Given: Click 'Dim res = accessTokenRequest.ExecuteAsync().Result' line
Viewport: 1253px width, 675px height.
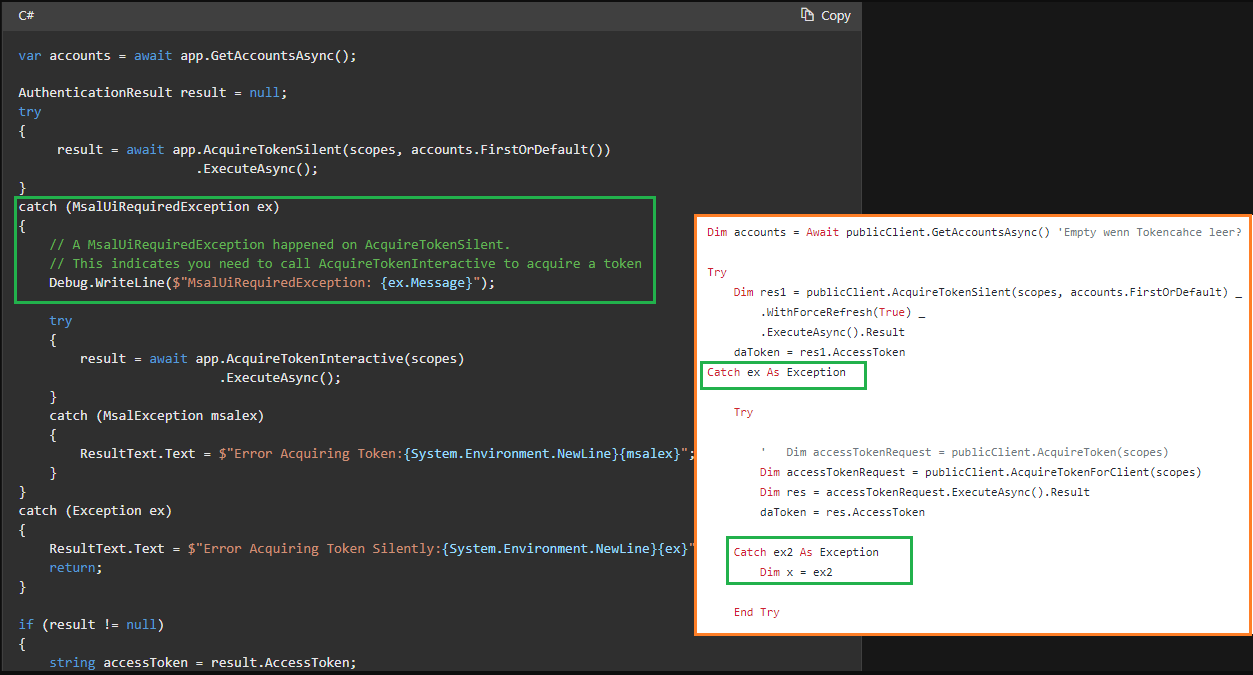Looking at the screenshot, I should point(924,492).
